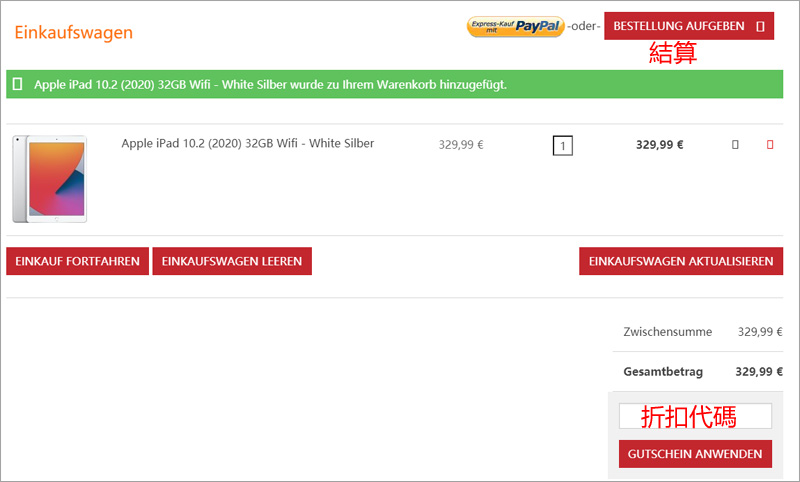Click Einkaufswagen leeren button
Image resolution: width=800 pixels, height=482 pixels.
pyautogui.click(x=232, y=261)
